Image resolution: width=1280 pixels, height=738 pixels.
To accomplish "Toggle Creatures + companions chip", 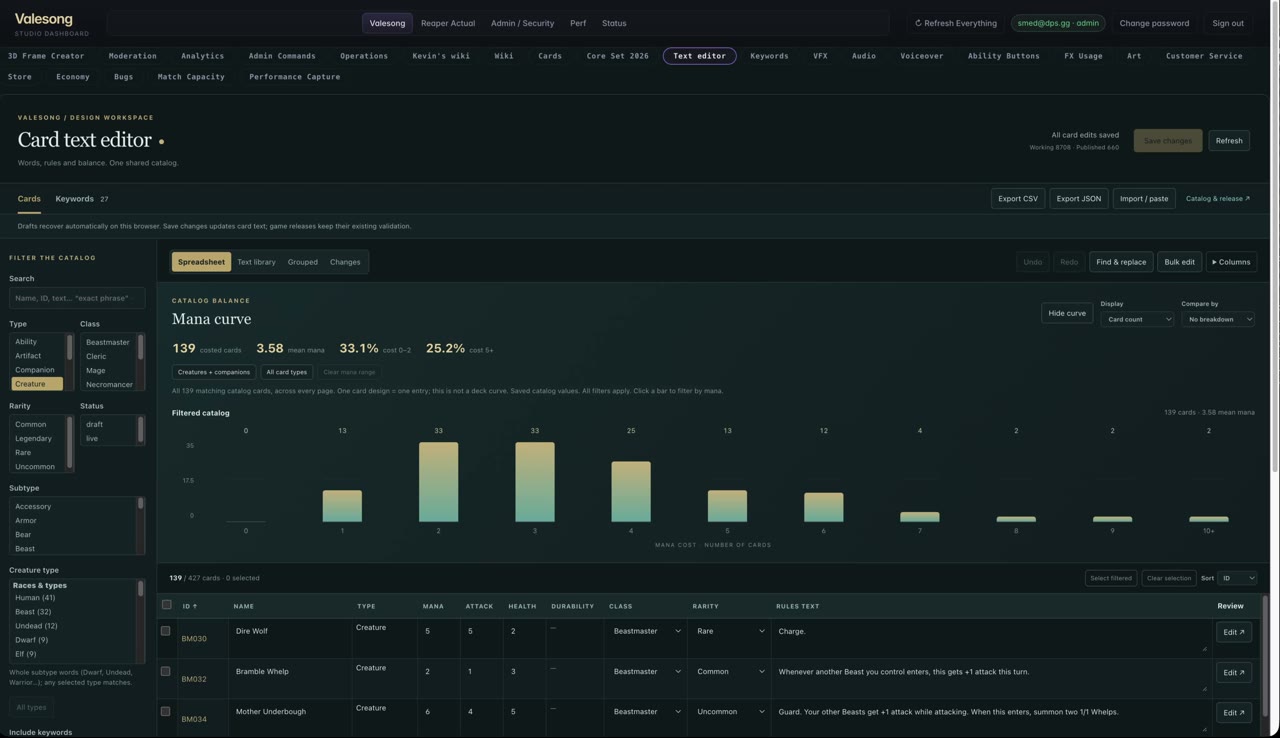I will click(x=214, y=372).
